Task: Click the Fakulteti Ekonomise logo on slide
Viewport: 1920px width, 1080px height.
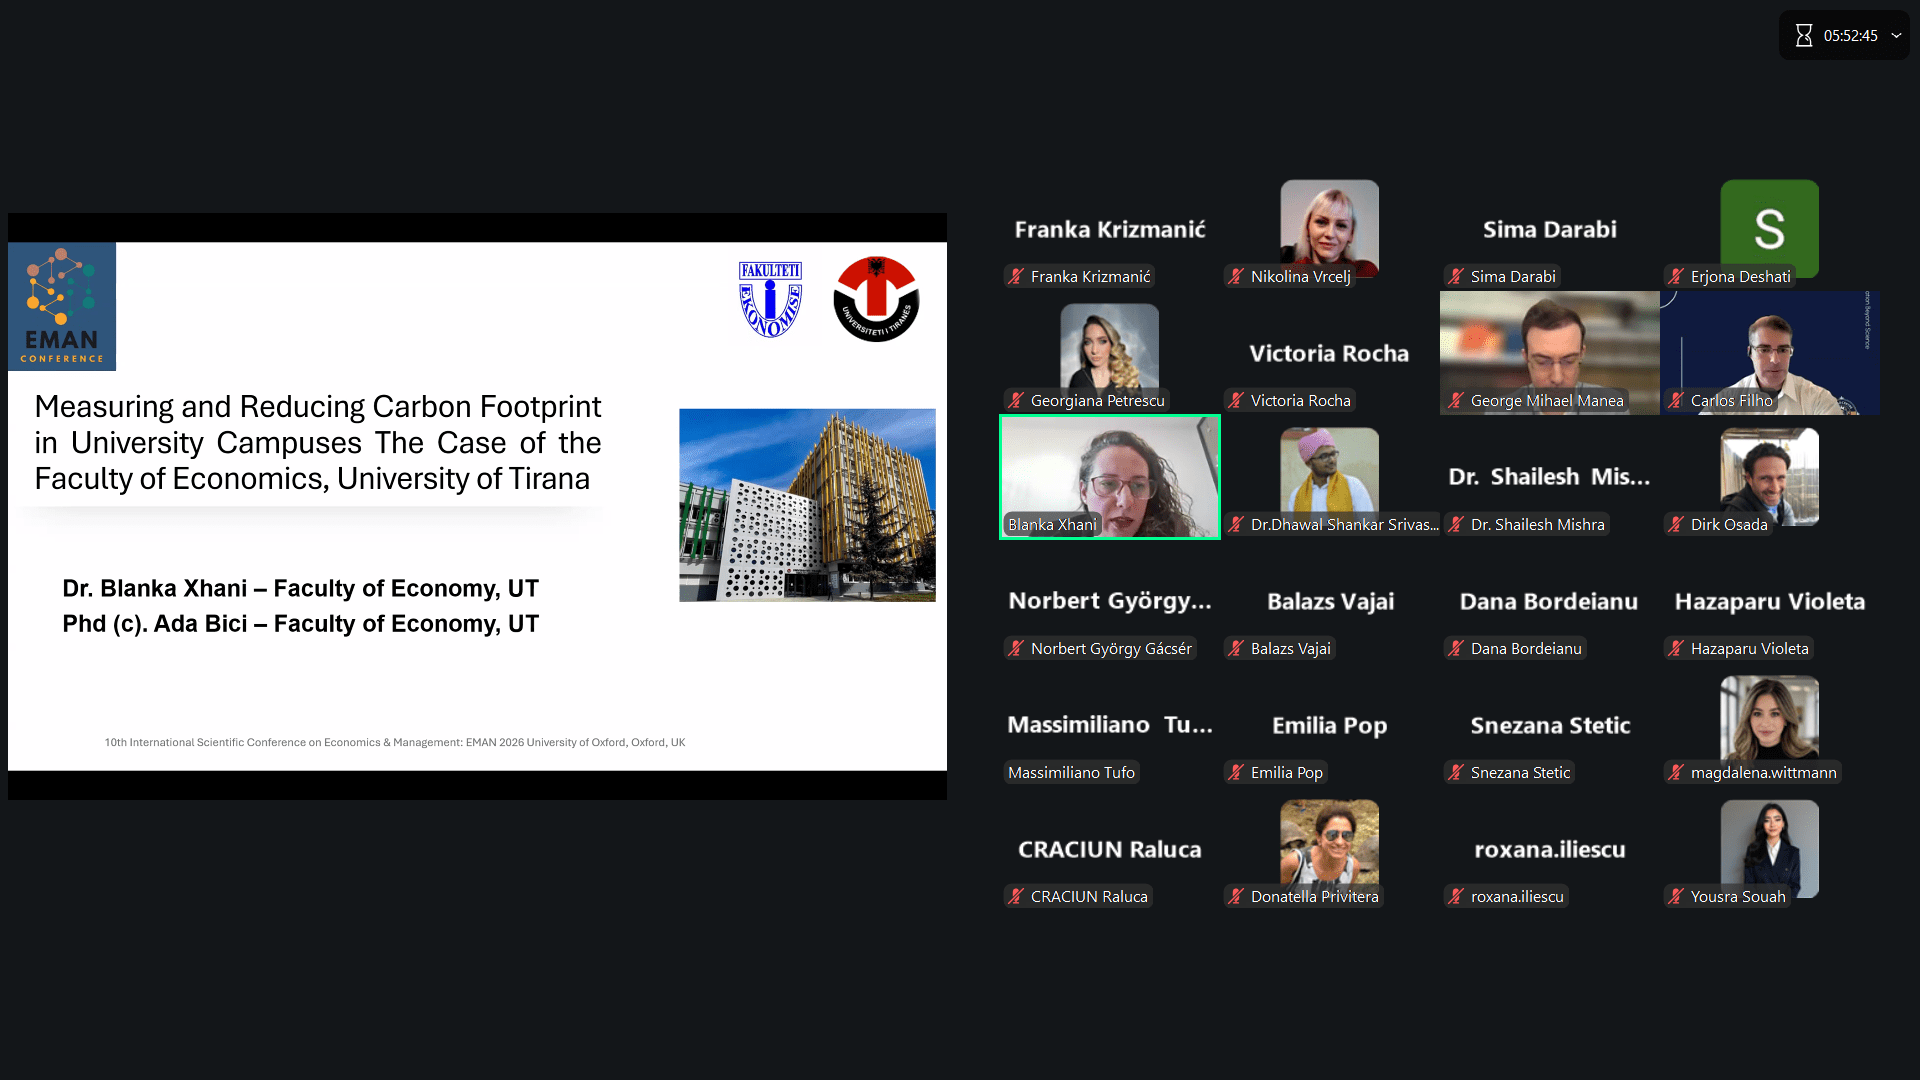Action: 770,299
